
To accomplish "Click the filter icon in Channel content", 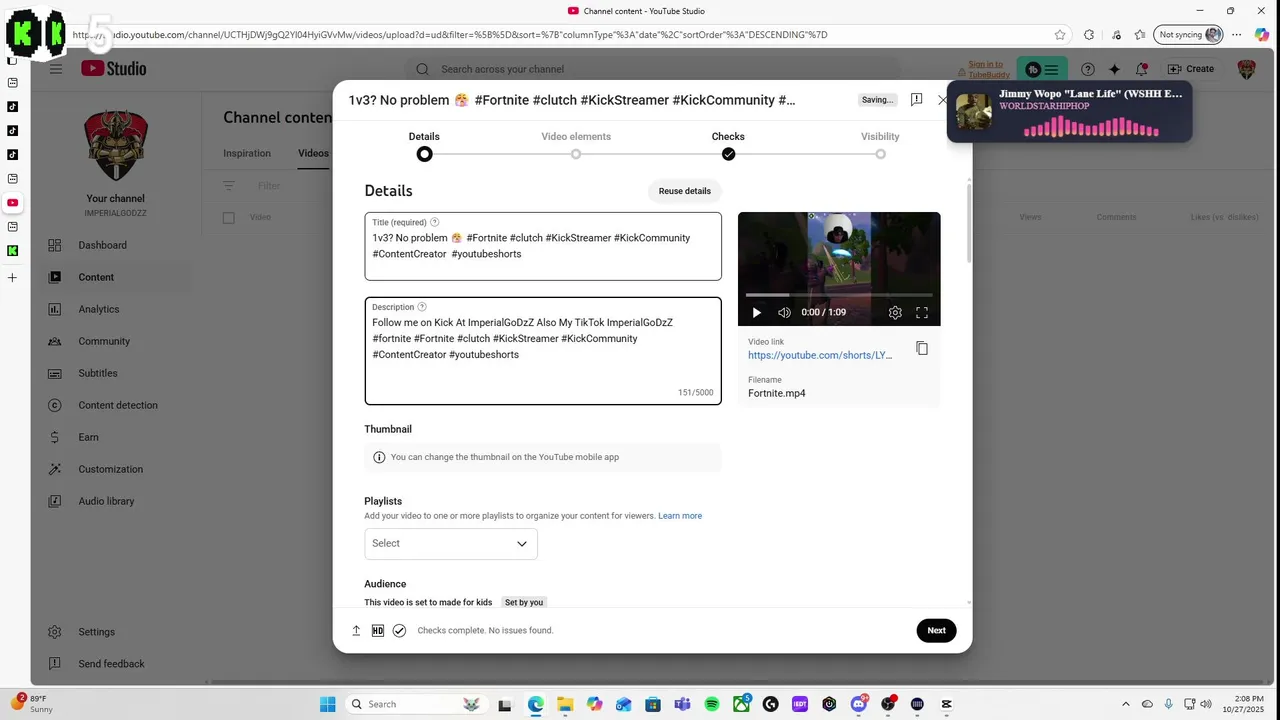I will click(x=229, y=186).
